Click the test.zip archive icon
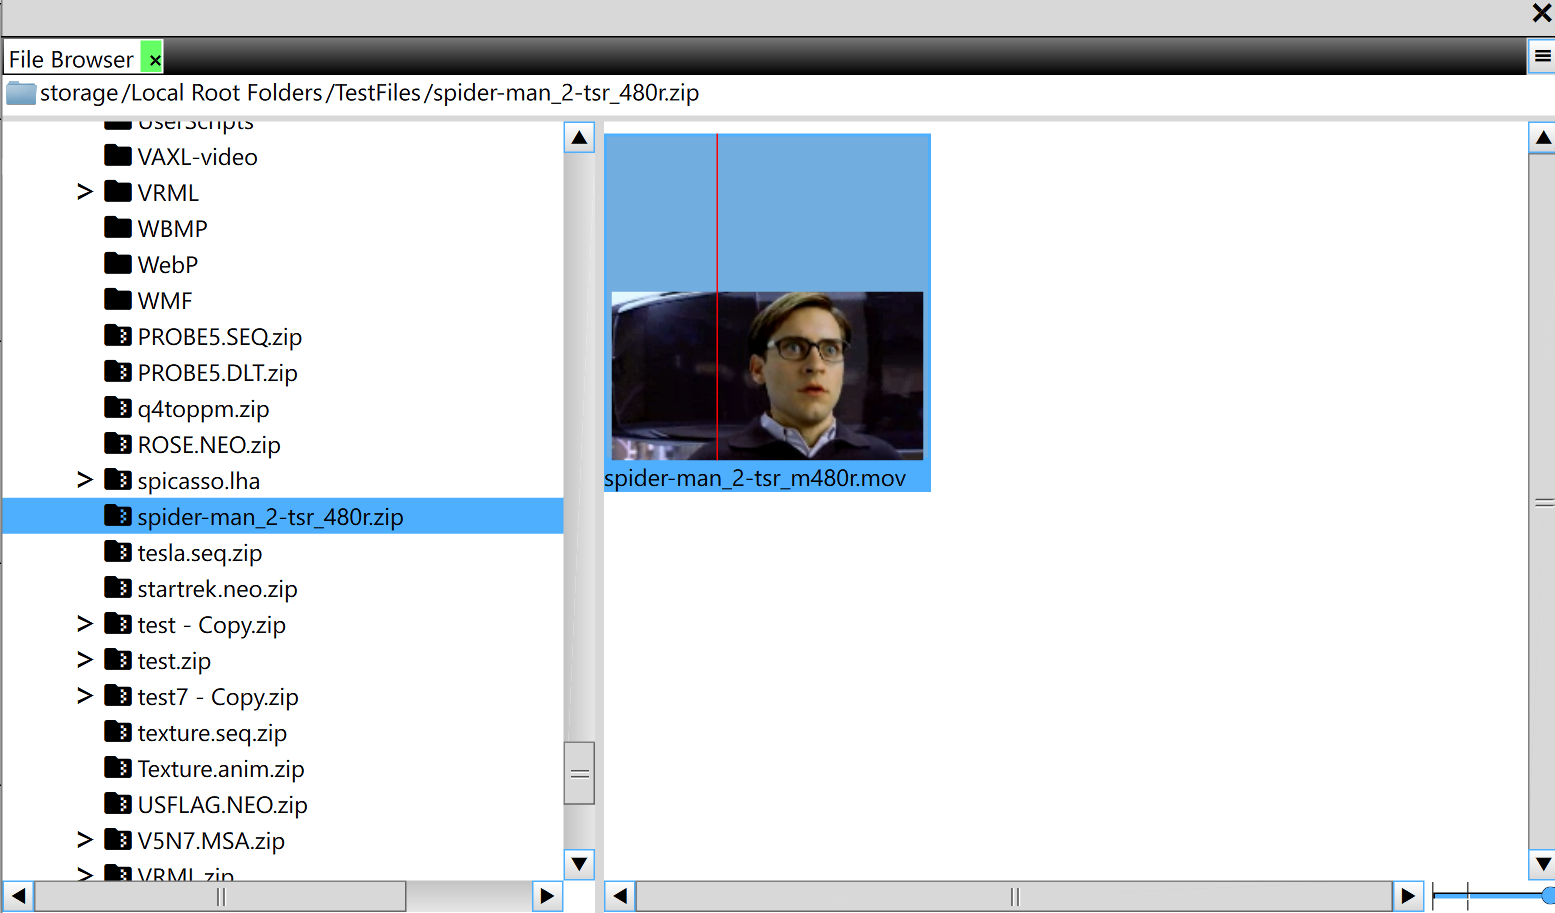The height and width of the screenshot is (913, 1555). 118,659
